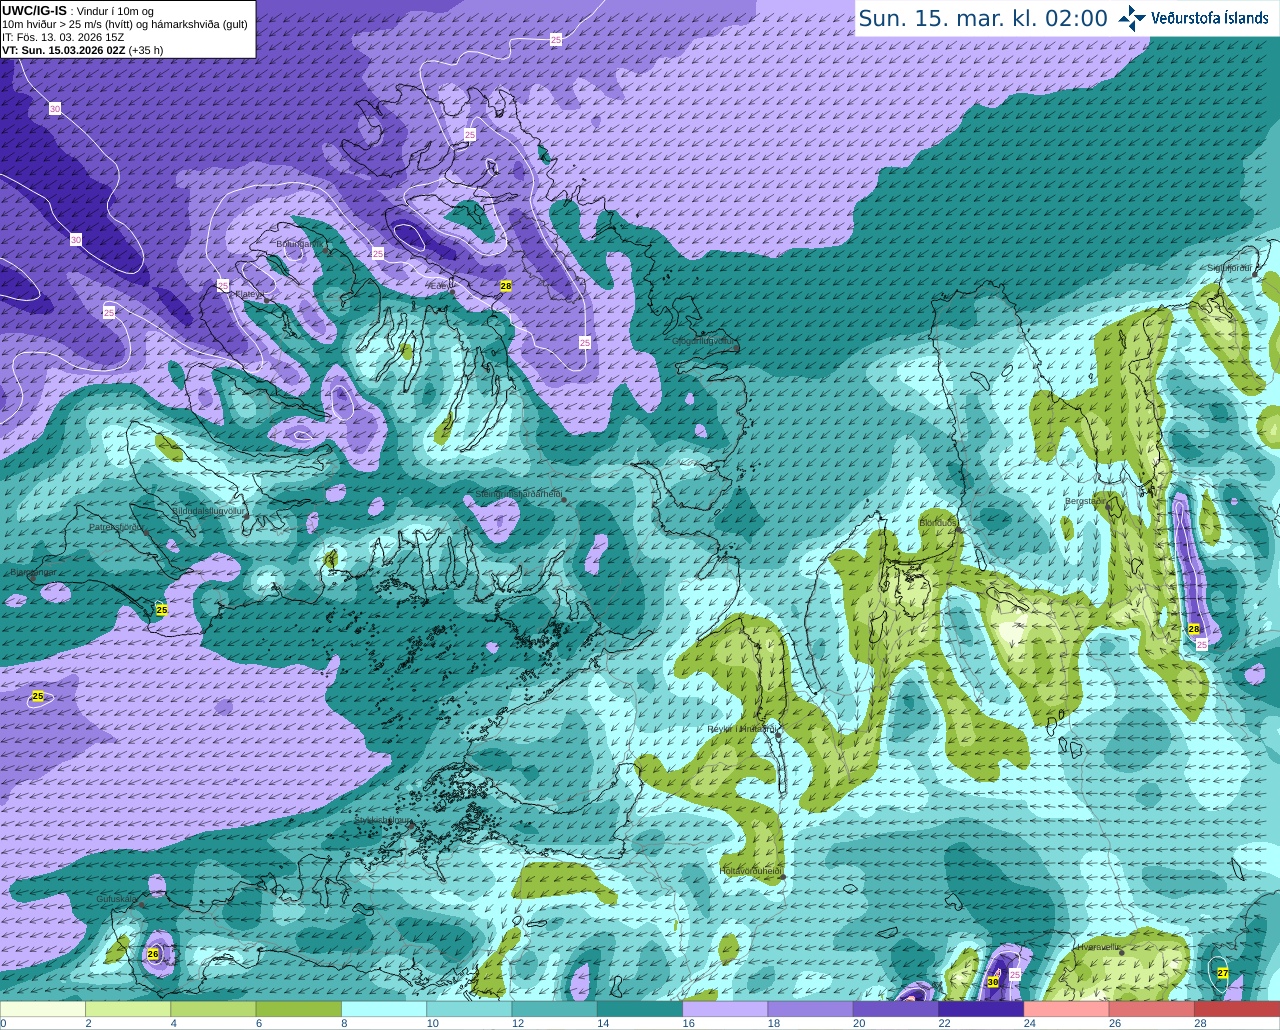The width and height of the screenshot is (1280, 1030).
Task: Select the red legend swatch above 28
Action: [1238, 1009]
